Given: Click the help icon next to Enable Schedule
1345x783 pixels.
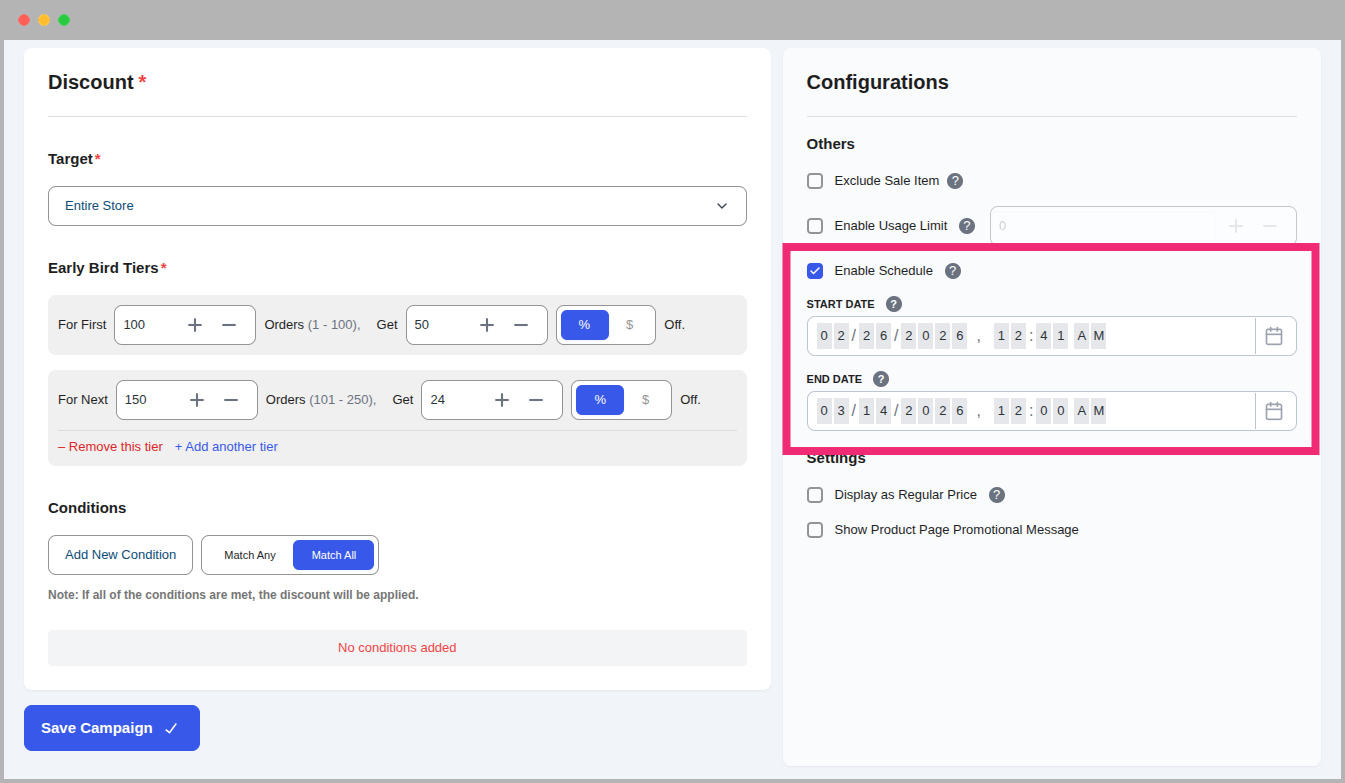Looking at the screenshot, I should click(953, 270).
